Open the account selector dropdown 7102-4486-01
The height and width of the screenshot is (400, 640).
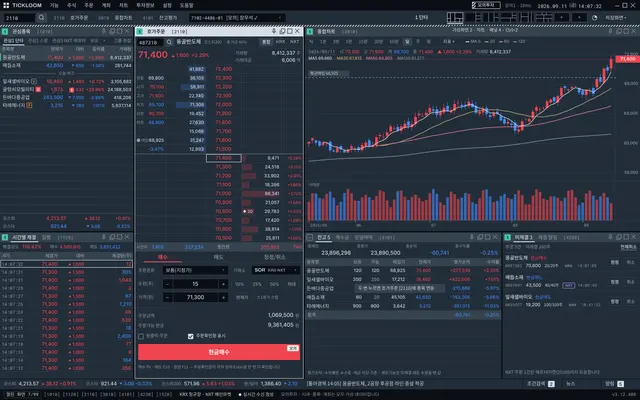(x=237, y=18)
